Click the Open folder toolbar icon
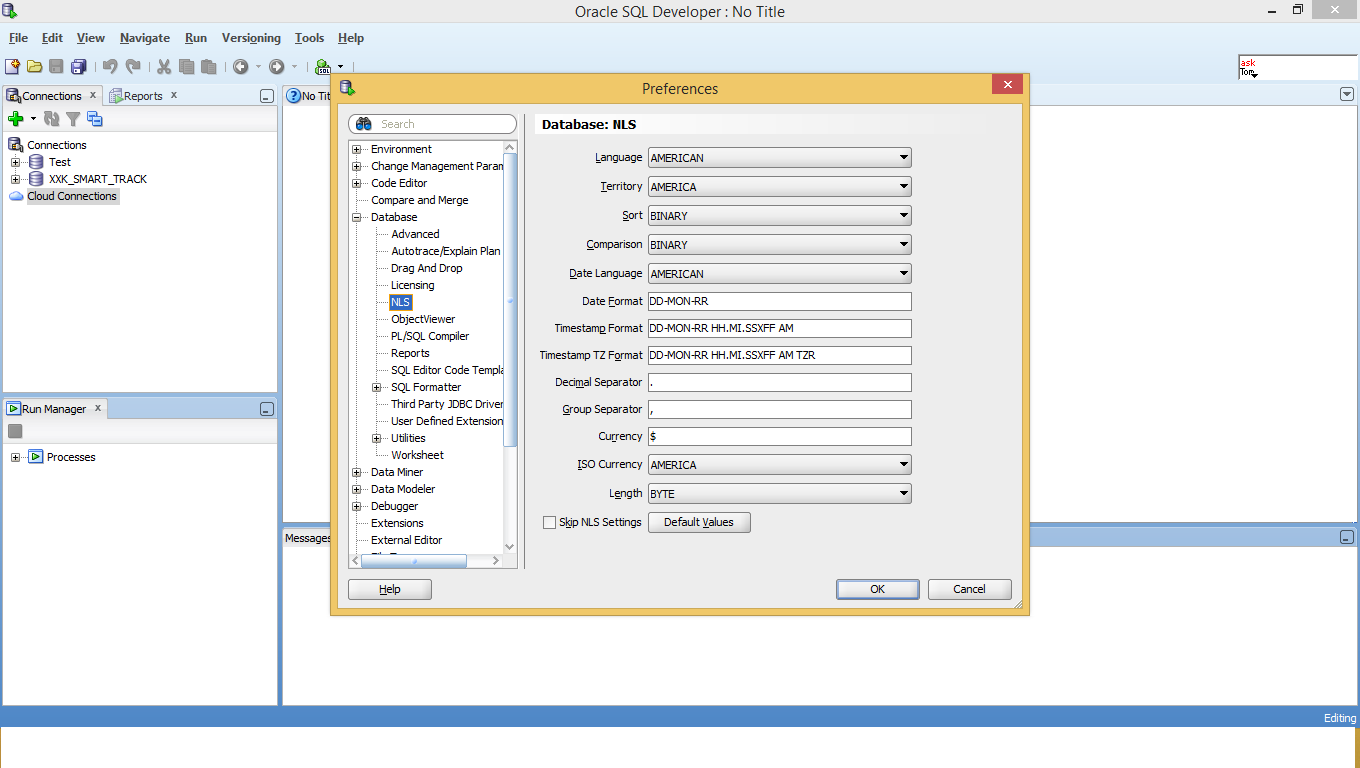Image resolution: width=1360 pixels, height=768 pixels. [35, 66]
